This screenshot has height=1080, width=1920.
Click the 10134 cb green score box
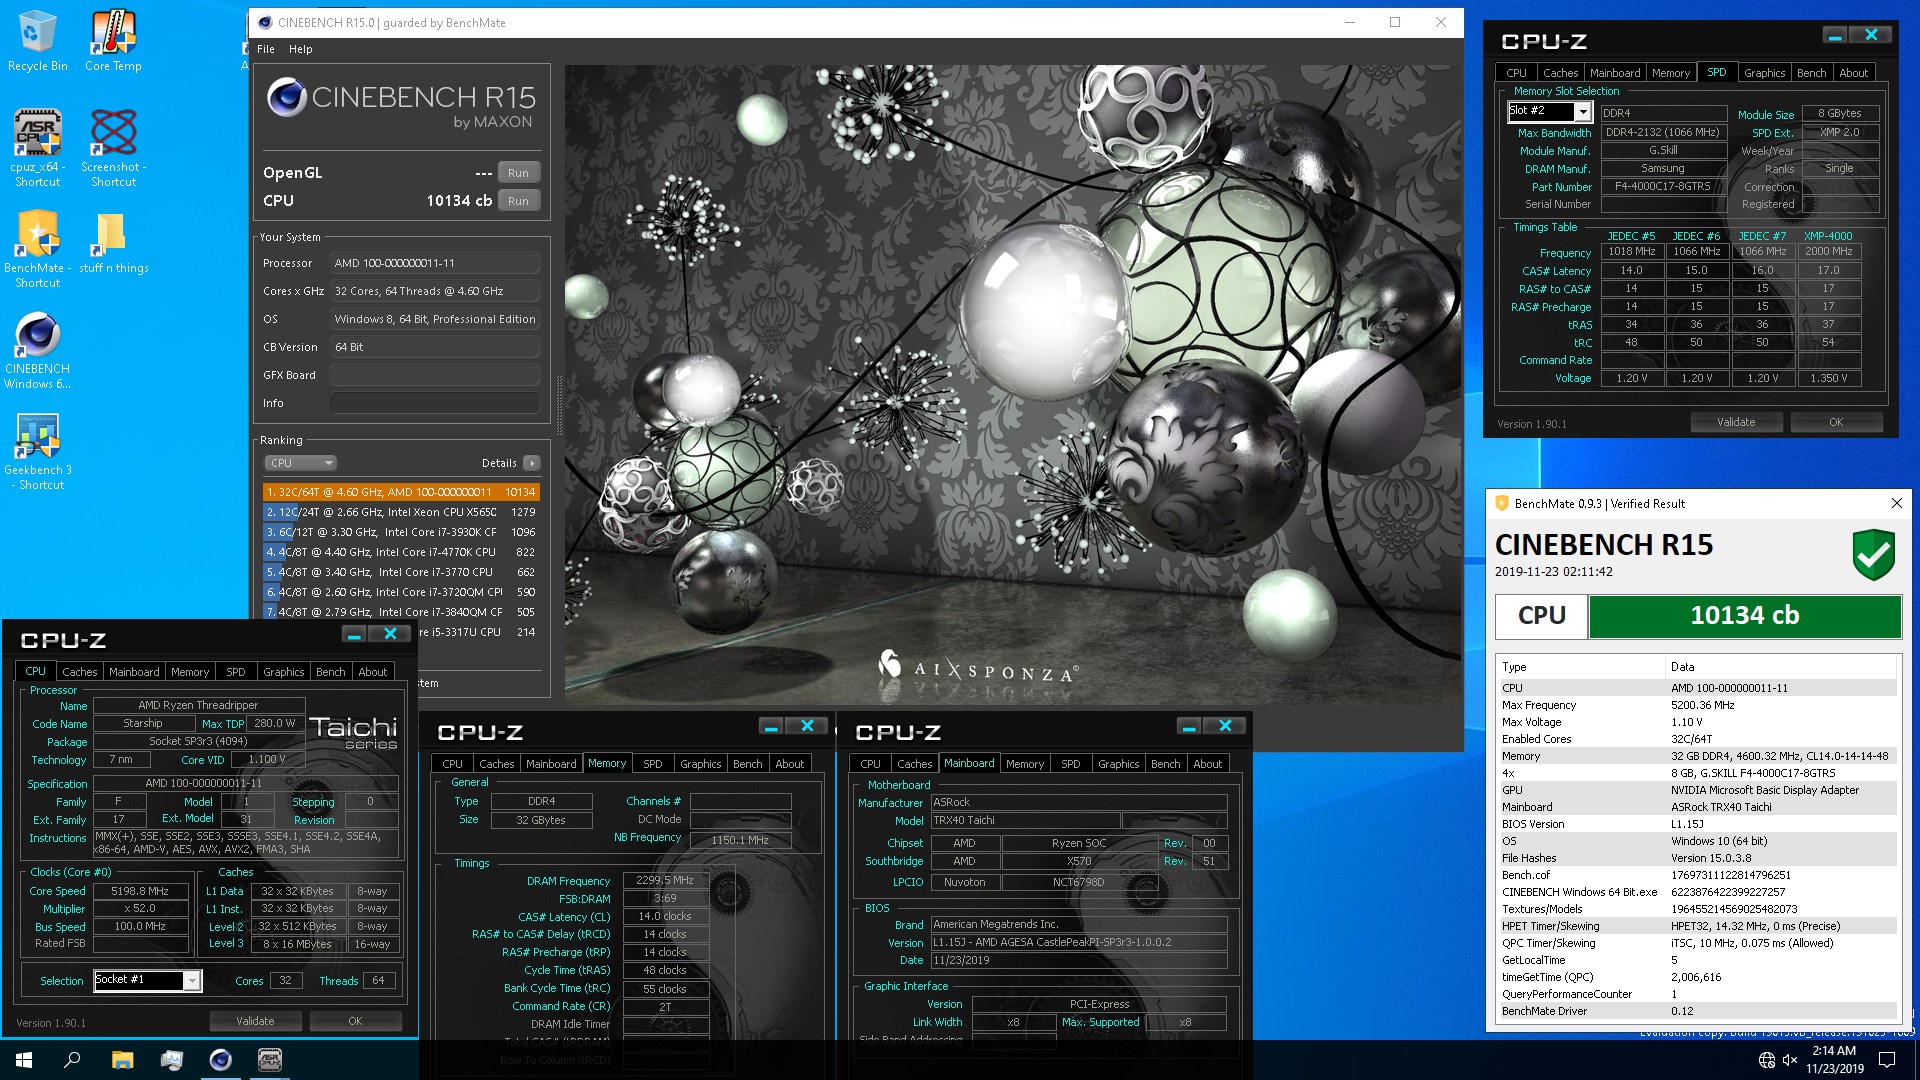tap(1745, 616)
